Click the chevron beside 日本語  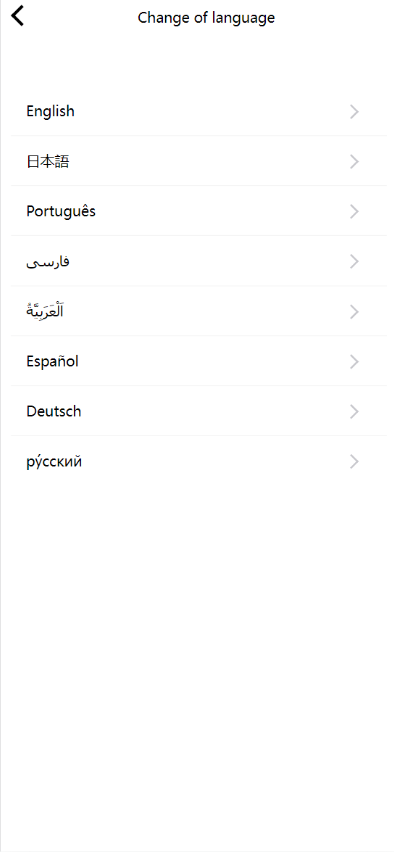[x=354, y=162]
